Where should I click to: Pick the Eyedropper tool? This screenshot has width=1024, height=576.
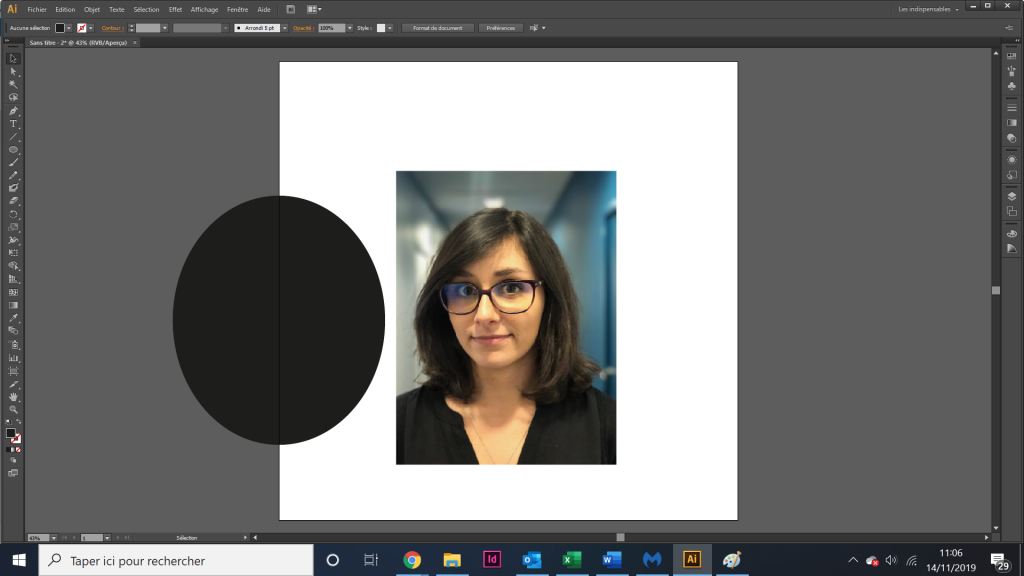(13, 318)
